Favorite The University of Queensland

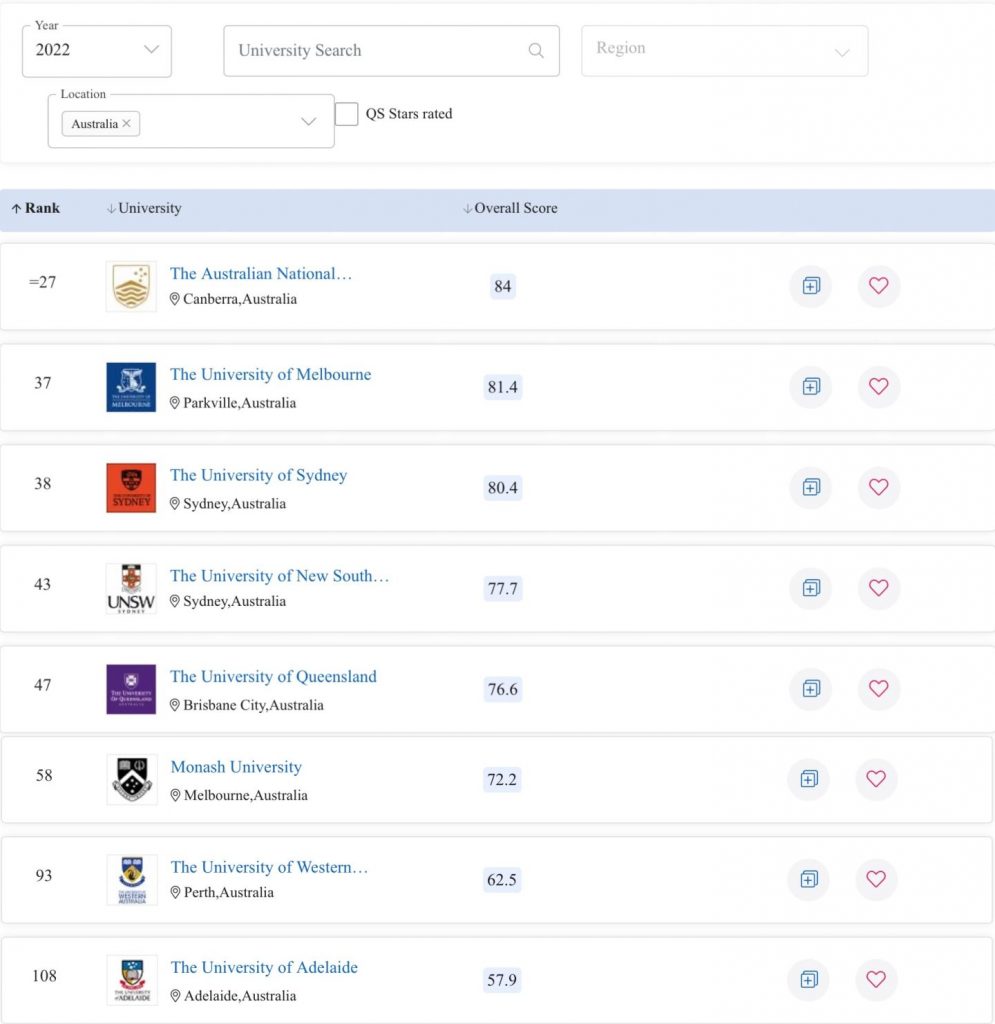click(879, 688)
